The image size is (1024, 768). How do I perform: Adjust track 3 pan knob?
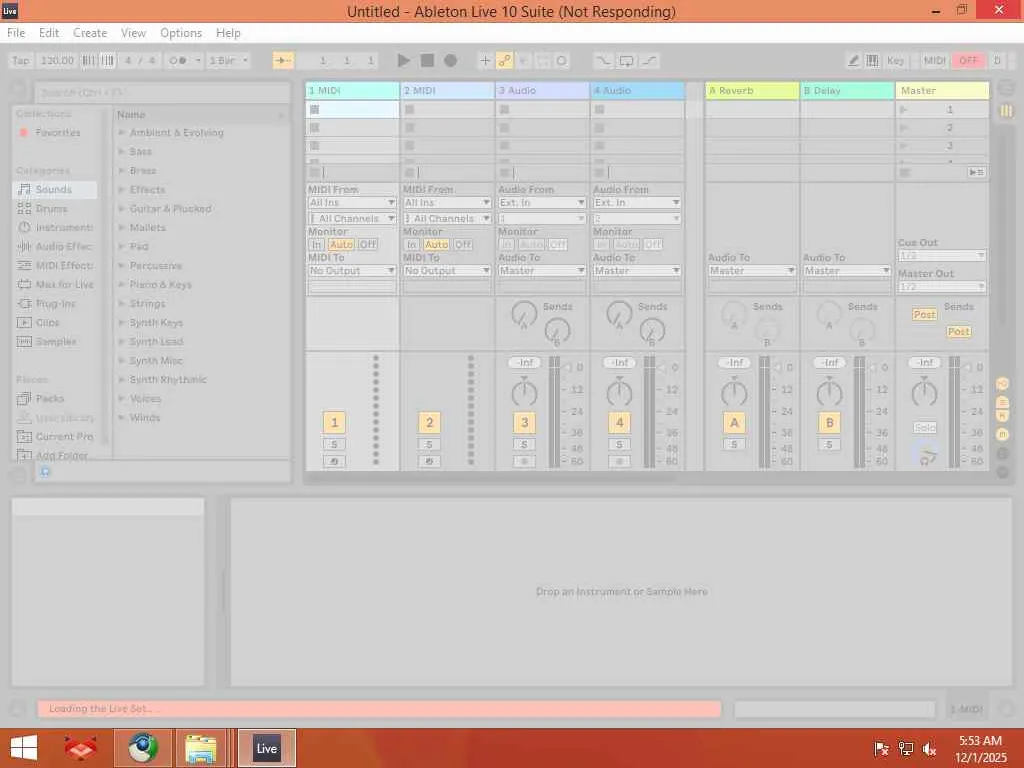pyautogui.click(x=524, y=393)
